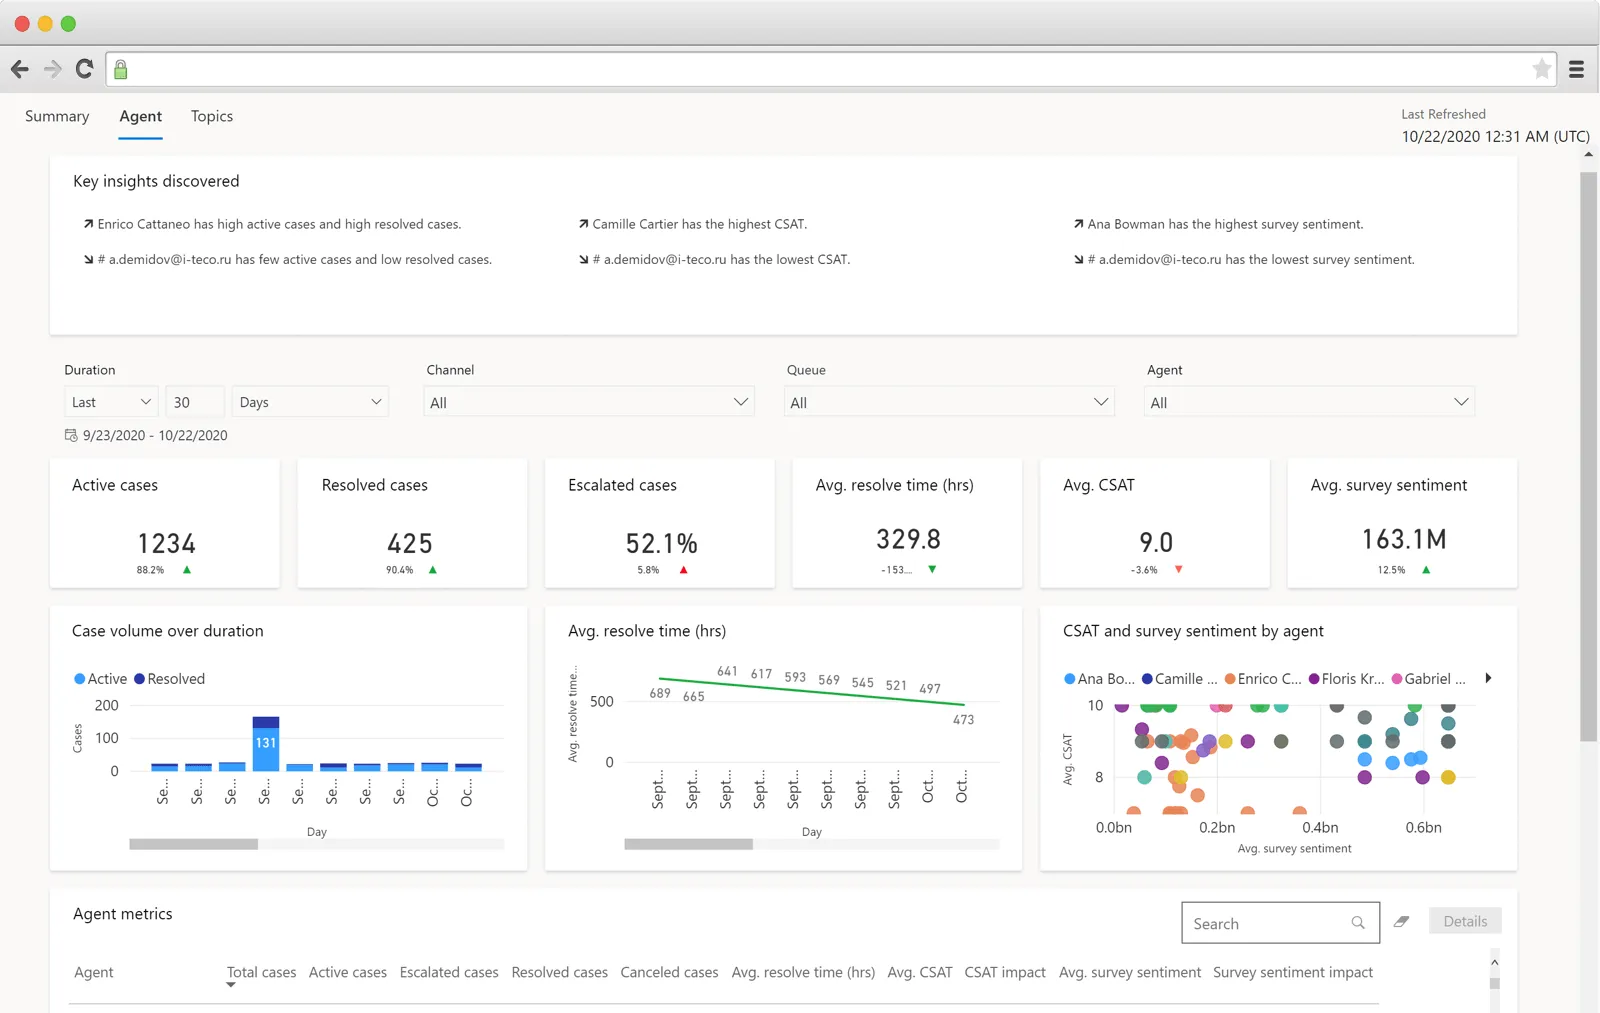Click the 473 data point on line chart
The height and width of the screenshot is (1013, 1600).
964,706
